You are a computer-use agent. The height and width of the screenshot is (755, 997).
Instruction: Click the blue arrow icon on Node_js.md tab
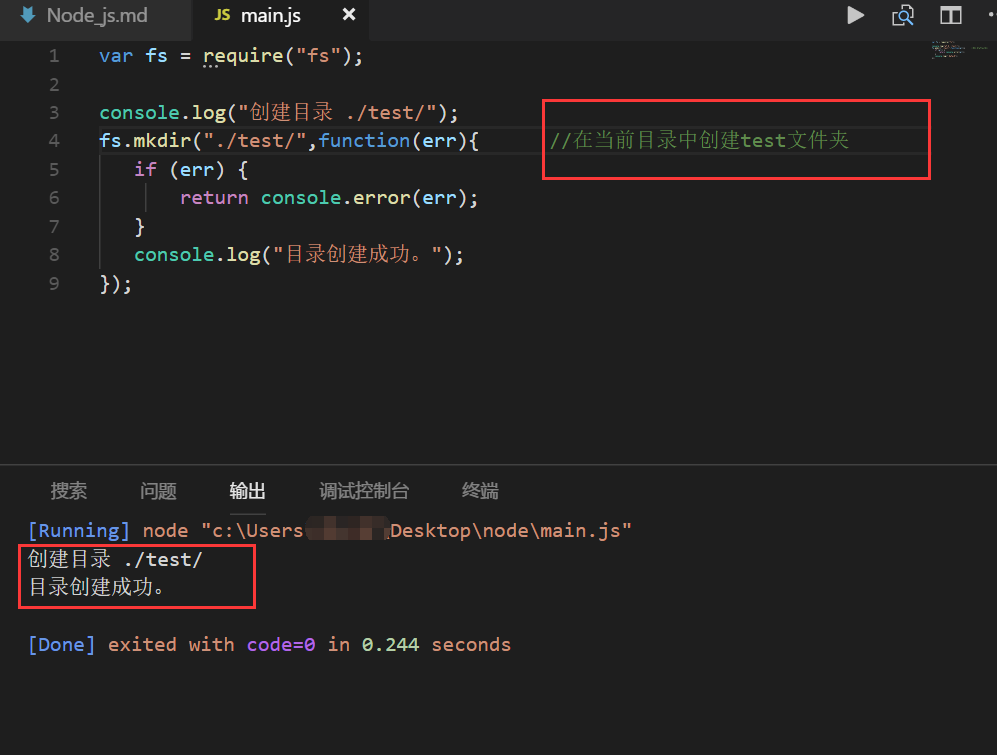(27, 15)
